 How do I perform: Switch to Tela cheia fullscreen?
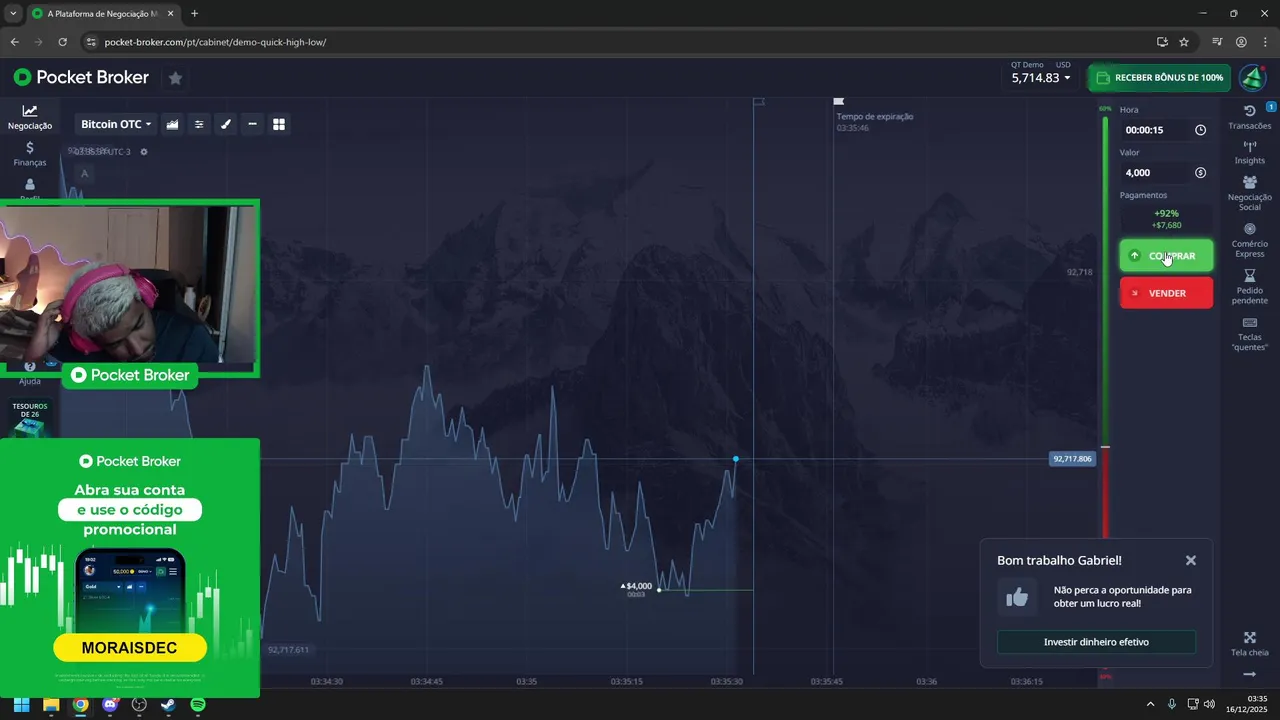tap(1249, 644)
